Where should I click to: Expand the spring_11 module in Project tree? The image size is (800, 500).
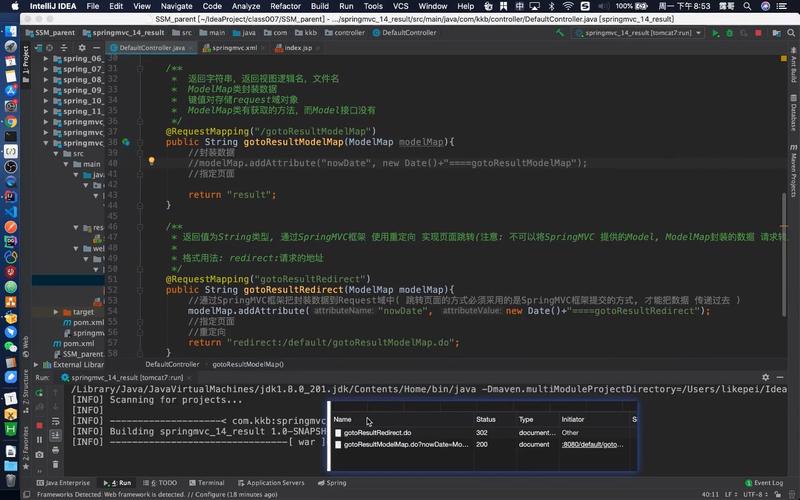[46, 111]
